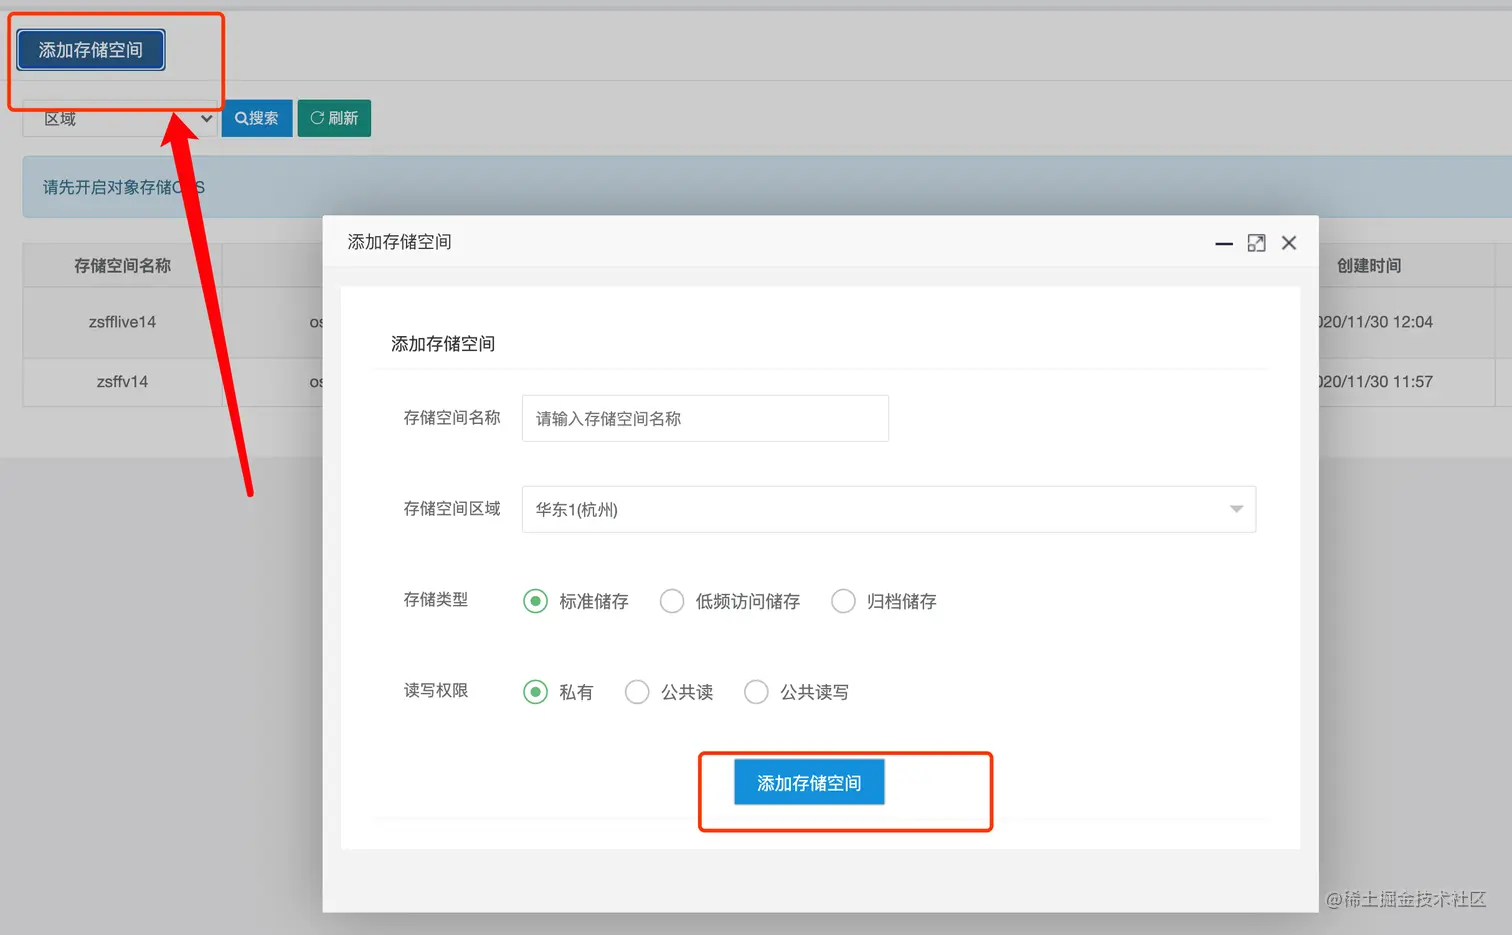Click the arrow of the 存储空间区域 select

tap(1236, 509)
